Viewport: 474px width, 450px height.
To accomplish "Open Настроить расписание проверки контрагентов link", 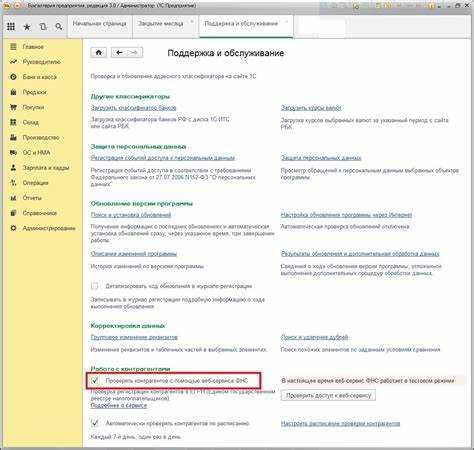I will tap(340, 424).
